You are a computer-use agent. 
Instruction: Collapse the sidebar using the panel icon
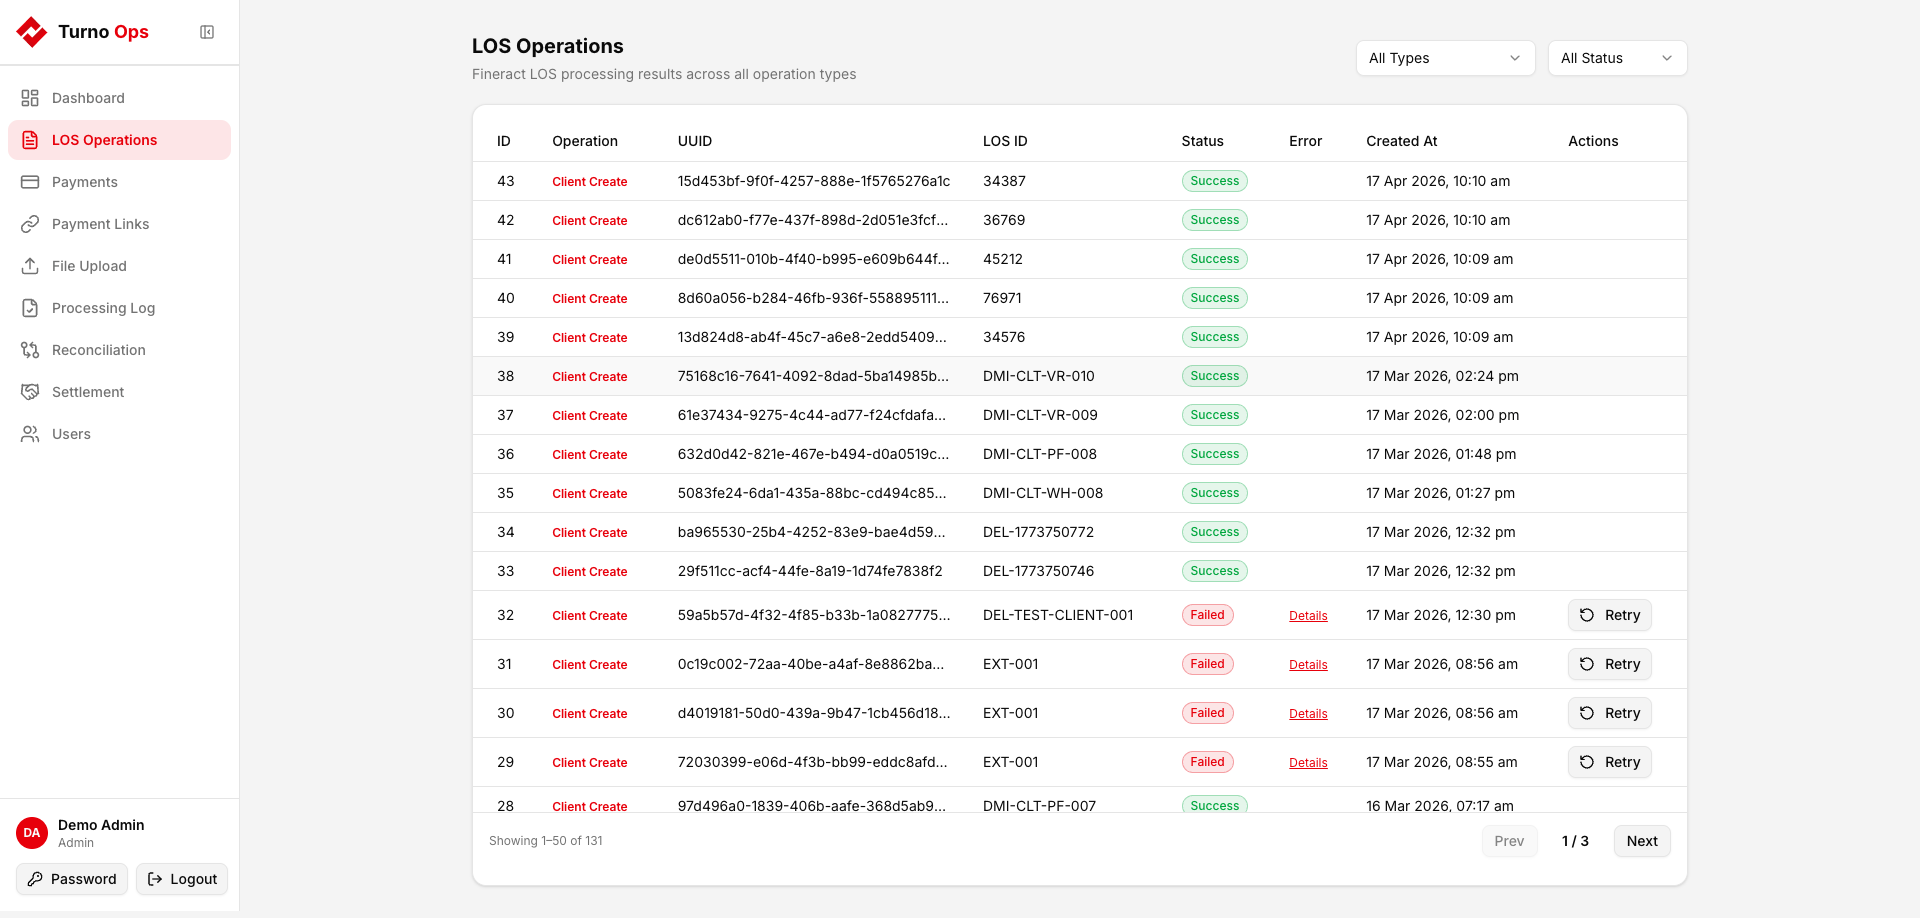[x=207, y=32]
